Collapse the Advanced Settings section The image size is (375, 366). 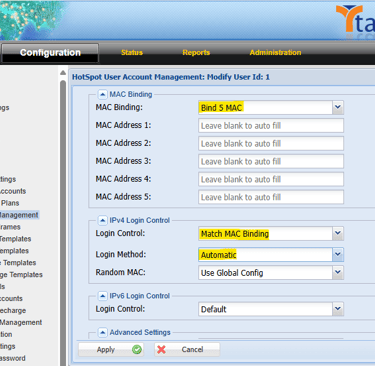(x=102, y=332)
